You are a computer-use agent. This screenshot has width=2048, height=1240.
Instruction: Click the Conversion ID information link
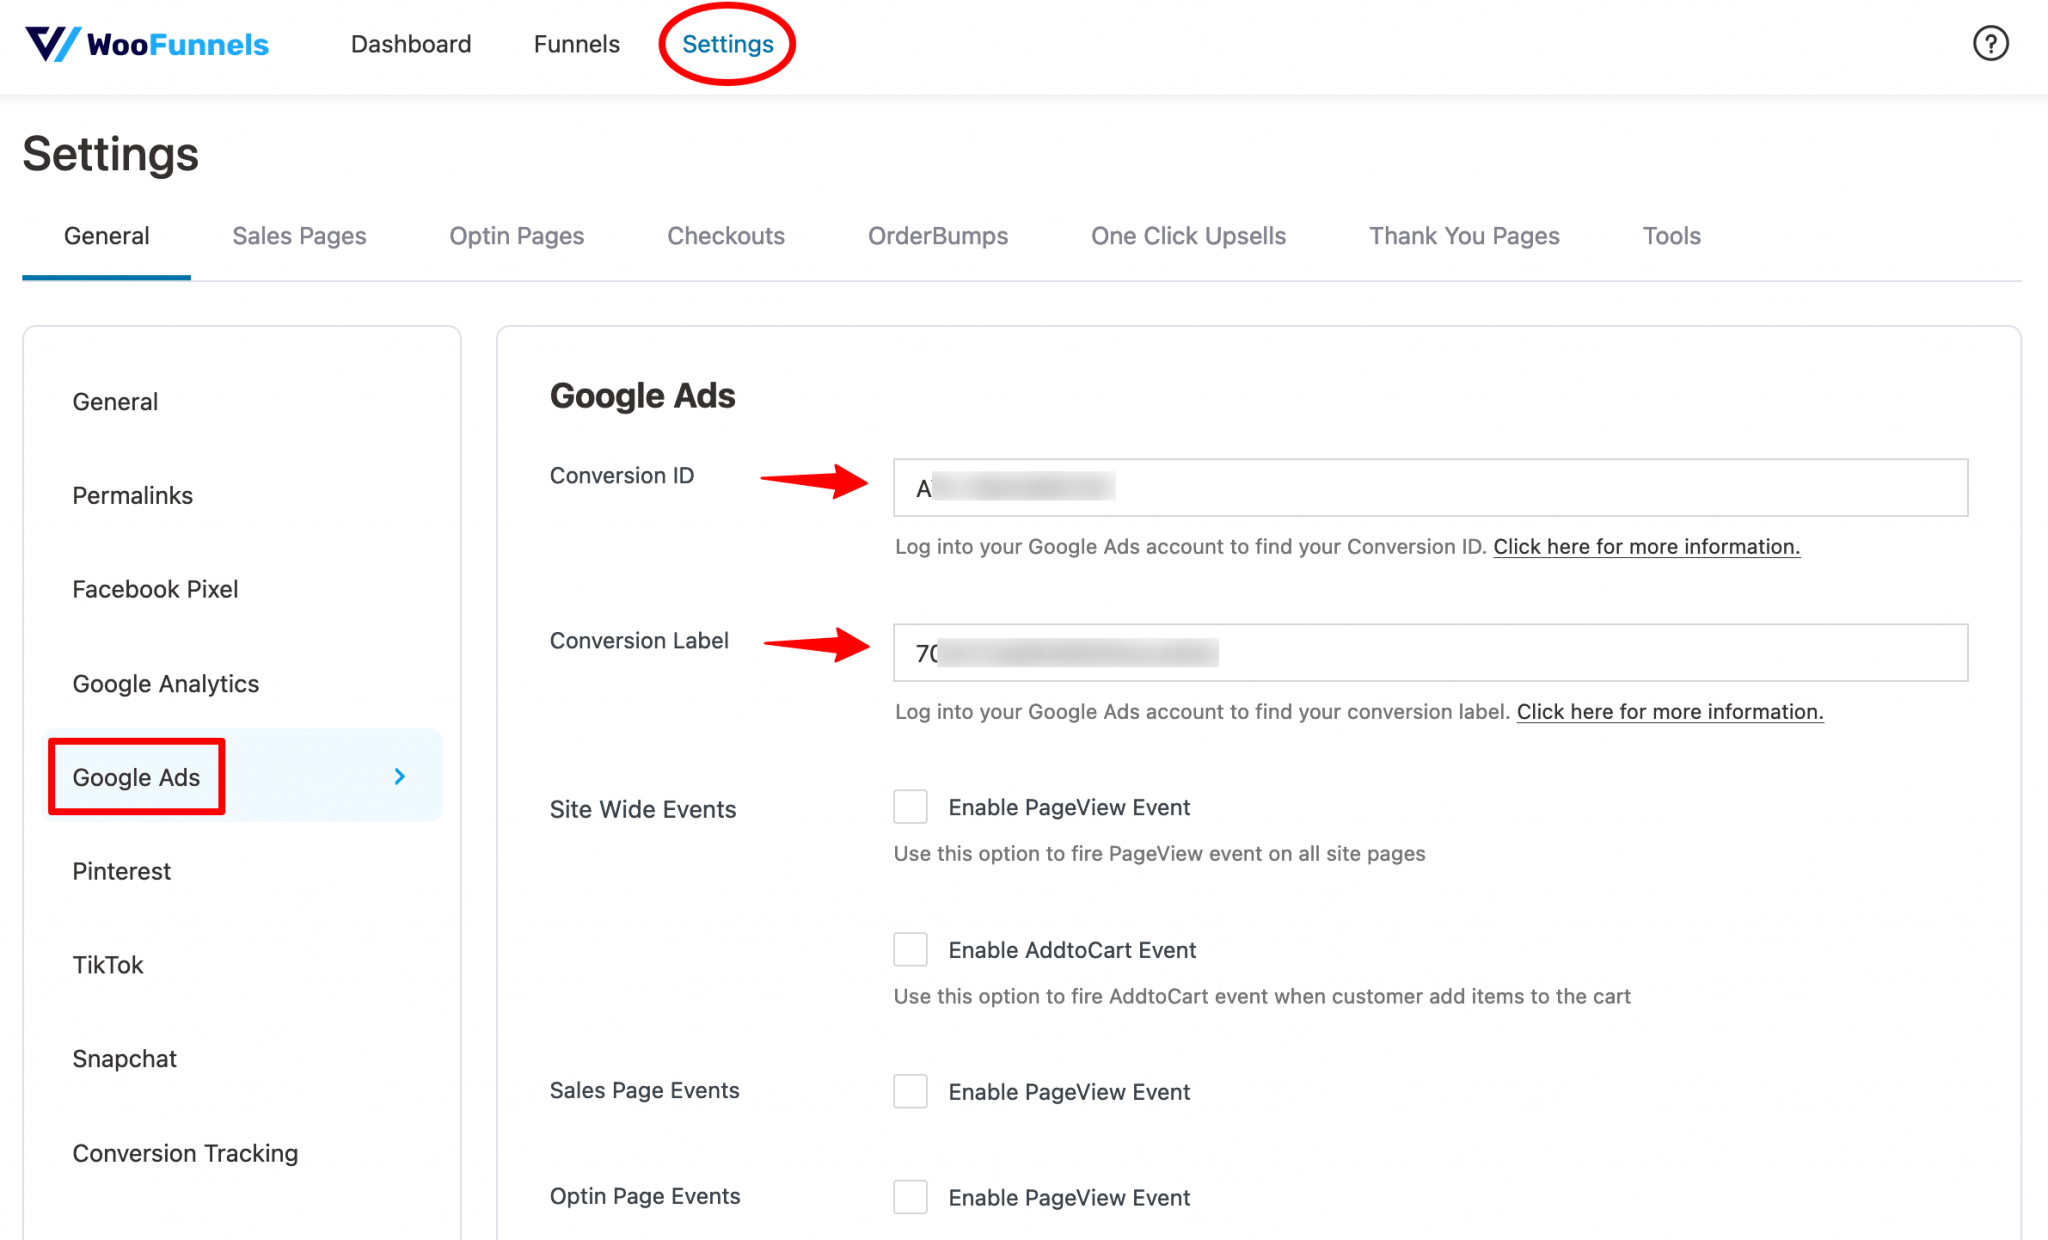[1646, 547]
